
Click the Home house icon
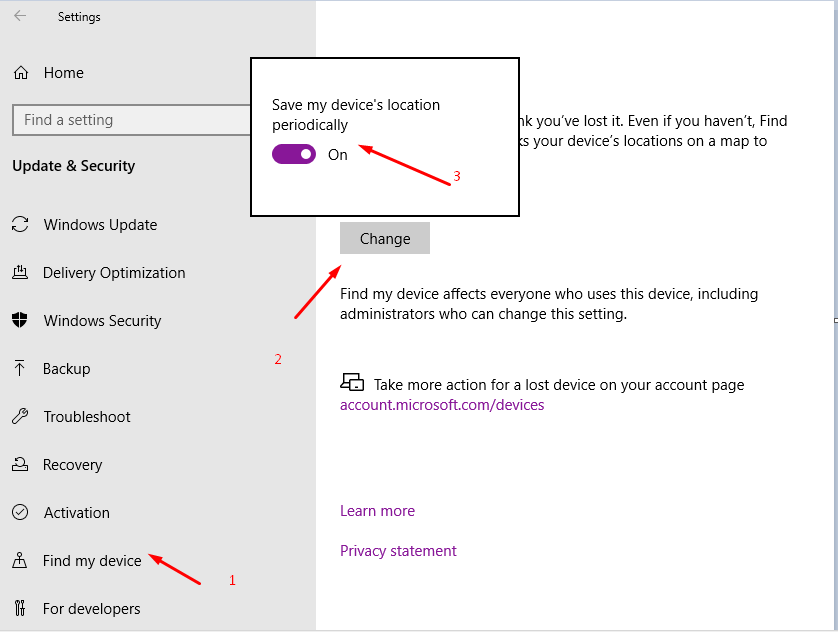click(x=21, y=73)
